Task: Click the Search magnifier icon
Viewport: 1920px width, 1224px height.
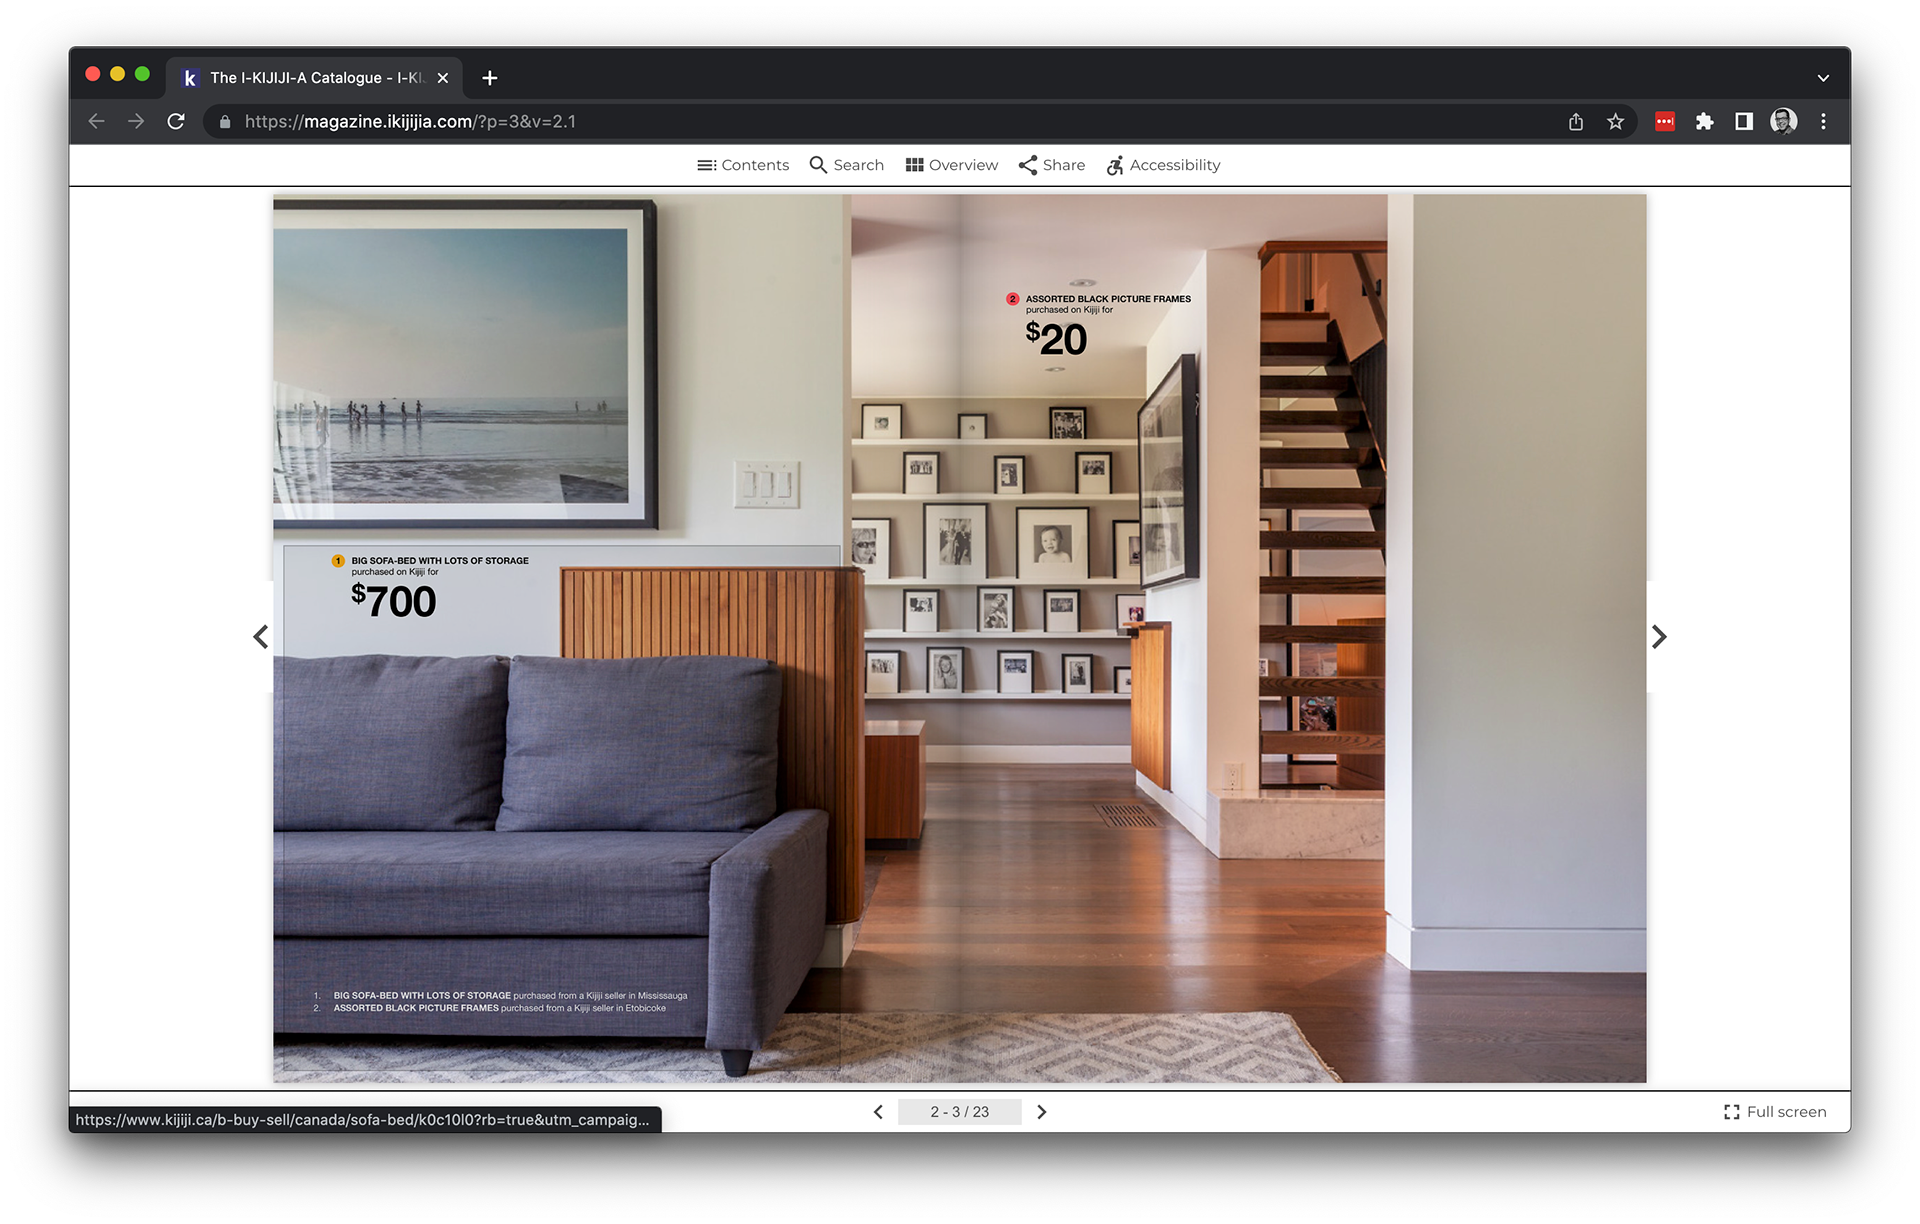Action: tap(818, 165)
